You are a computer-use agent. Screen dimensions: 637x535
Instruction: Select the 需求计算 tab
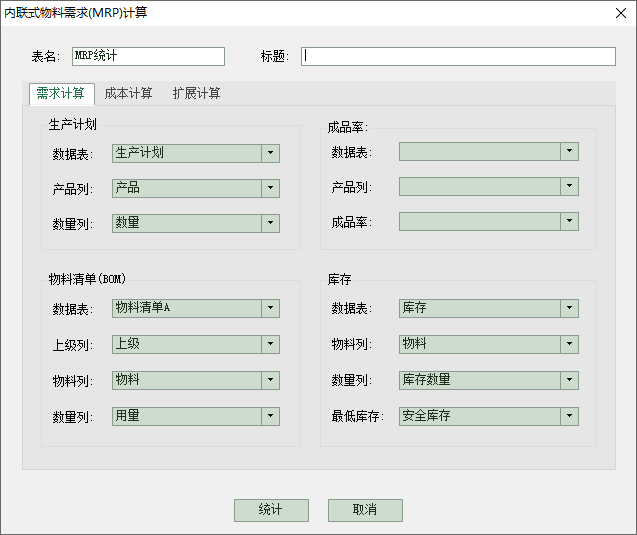pos(60,94)
